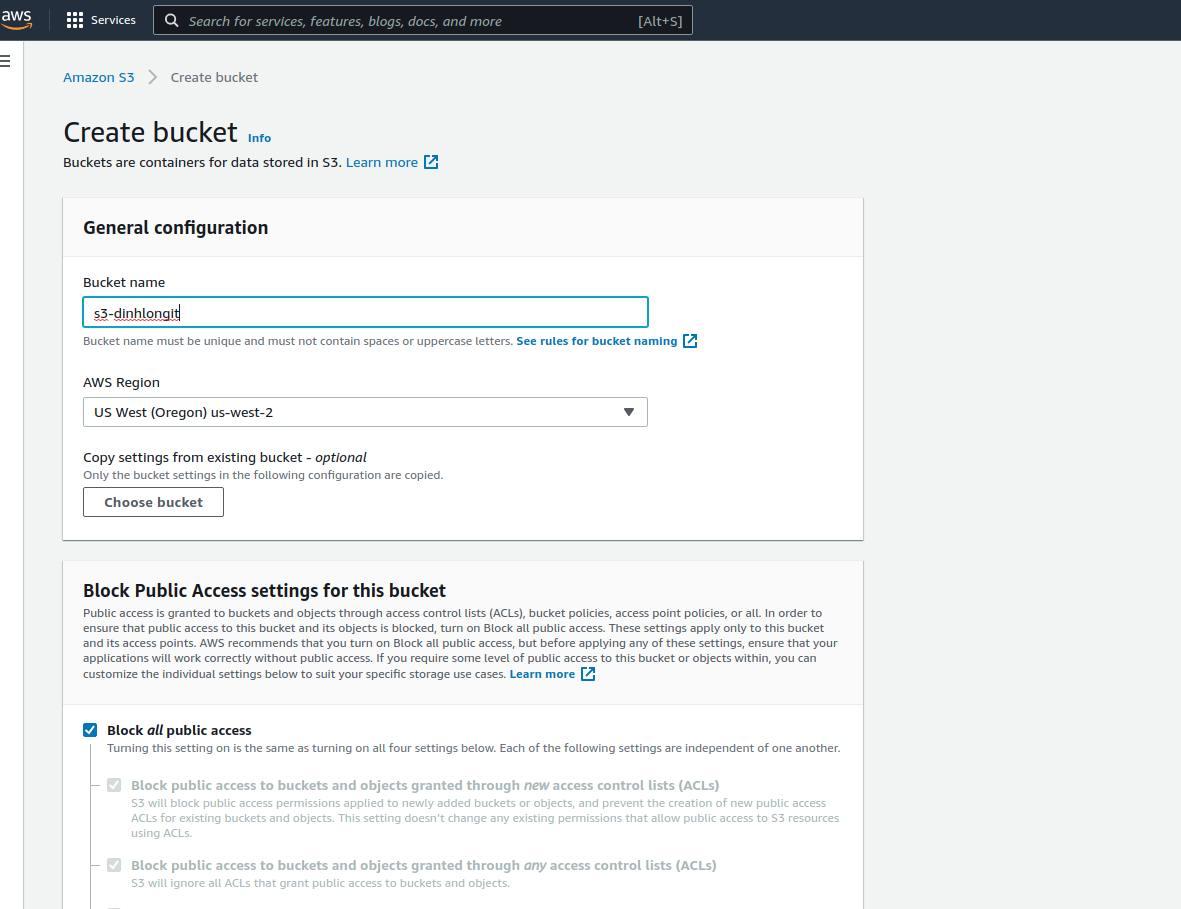Click the Choose bucket button

click(x=153, y=502)
